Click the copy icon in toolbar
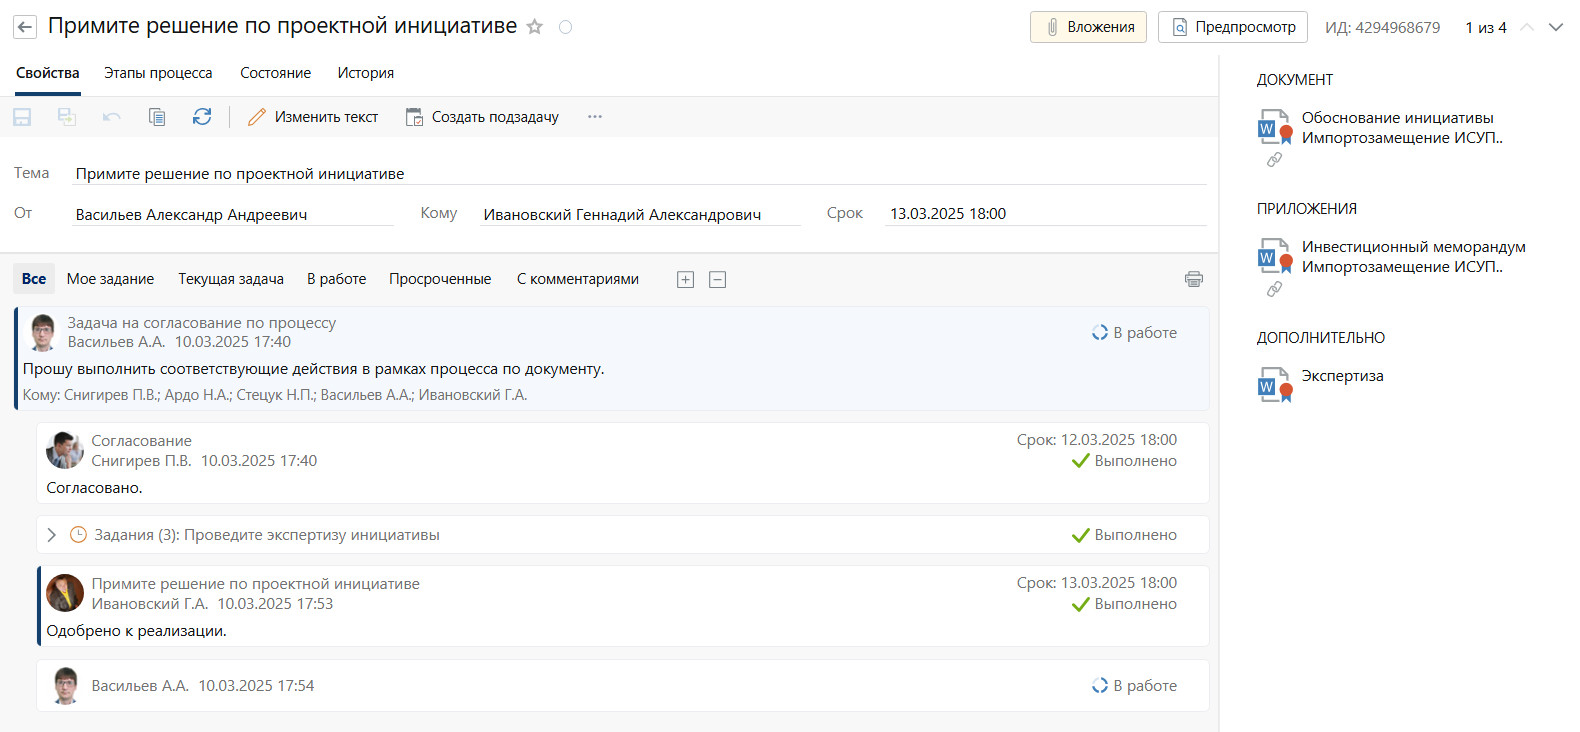The height and width of the screenshot is (732, 1580). pos(157,117)
